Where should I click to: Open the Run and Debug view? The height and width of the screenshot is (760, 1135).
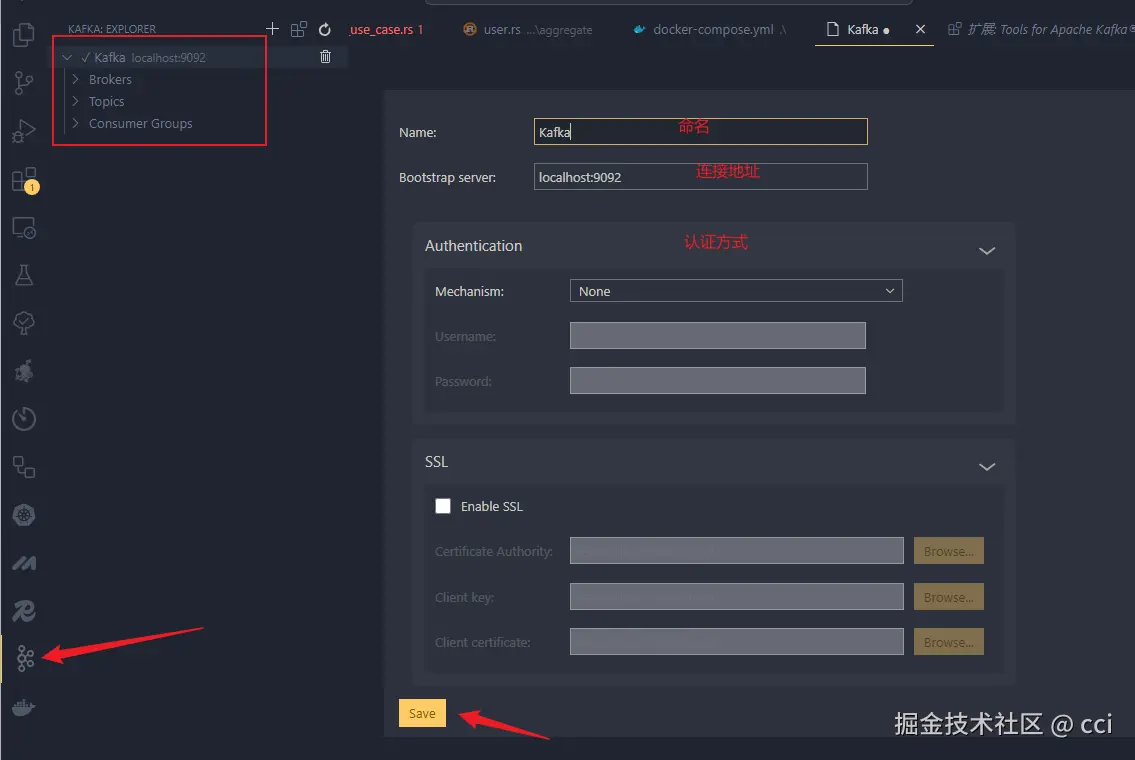tap(24, 131)
